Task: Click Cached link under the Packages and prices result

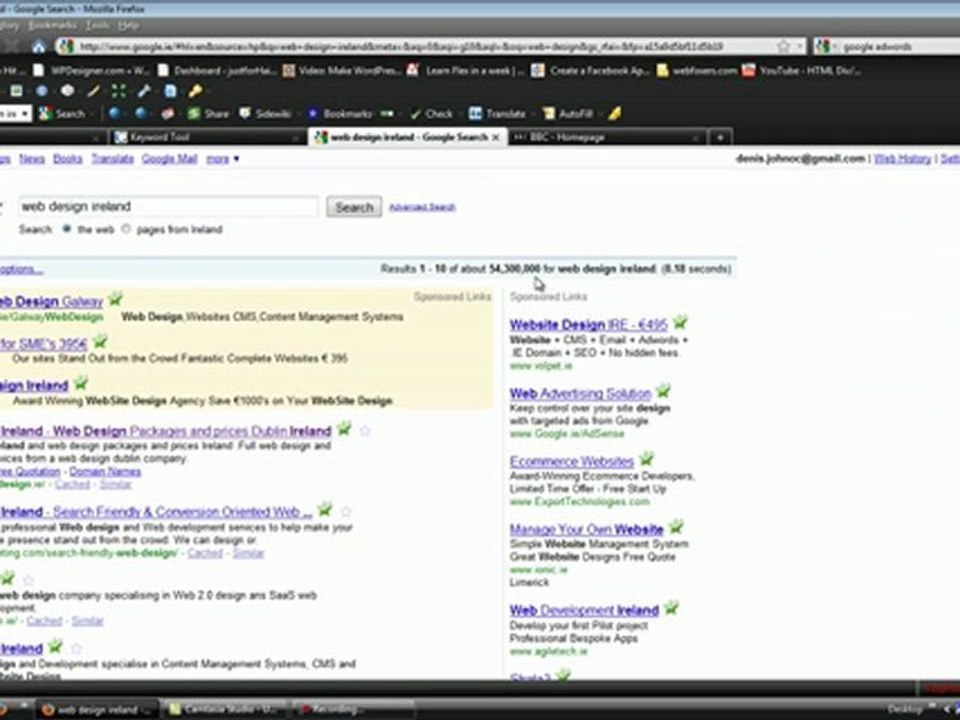Action: 72,484
